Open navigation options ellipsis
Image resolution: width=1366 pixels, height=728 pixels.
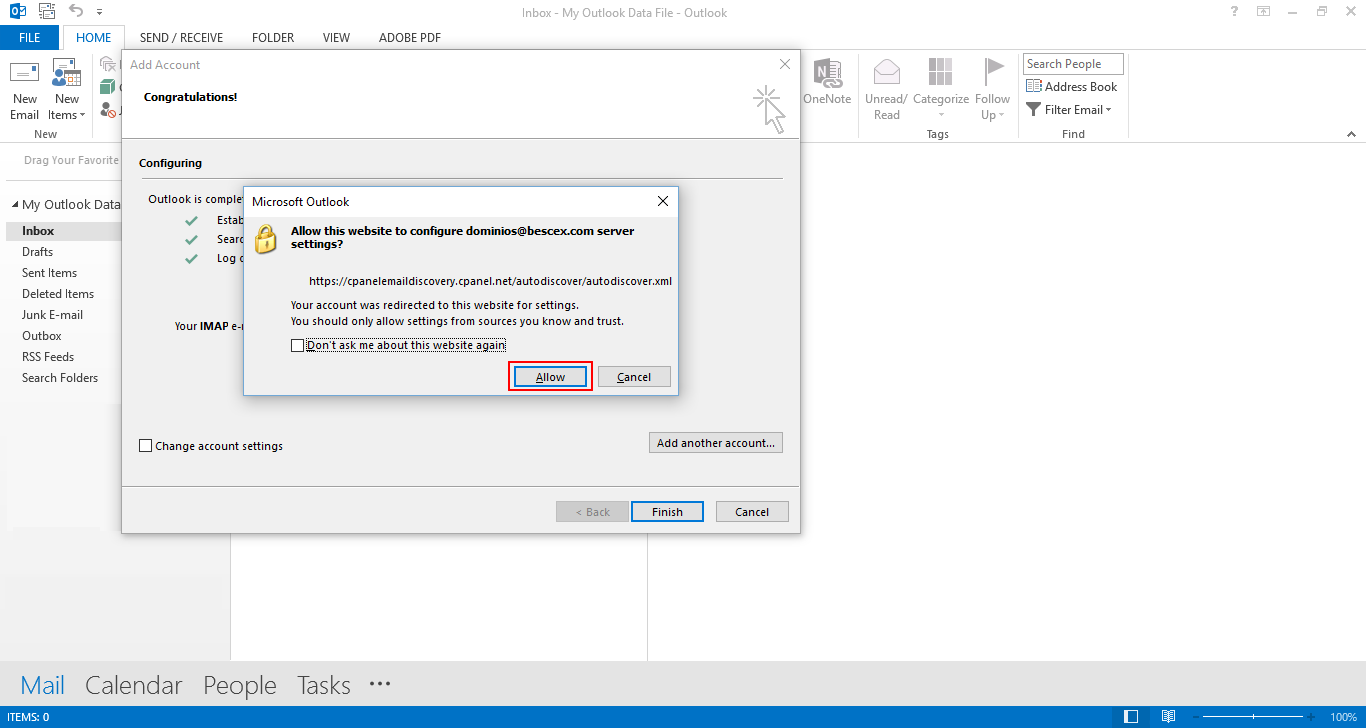[380, 684]
